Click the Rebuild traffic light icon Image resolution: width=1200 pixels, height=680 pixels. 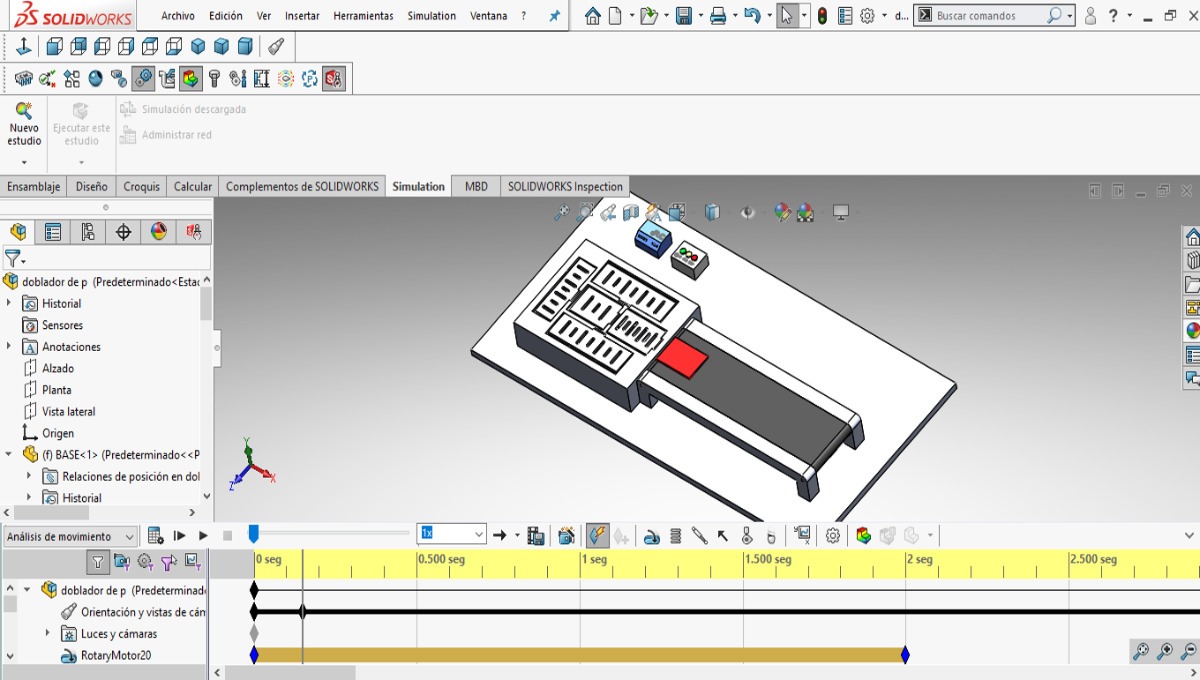pos(822,16)
